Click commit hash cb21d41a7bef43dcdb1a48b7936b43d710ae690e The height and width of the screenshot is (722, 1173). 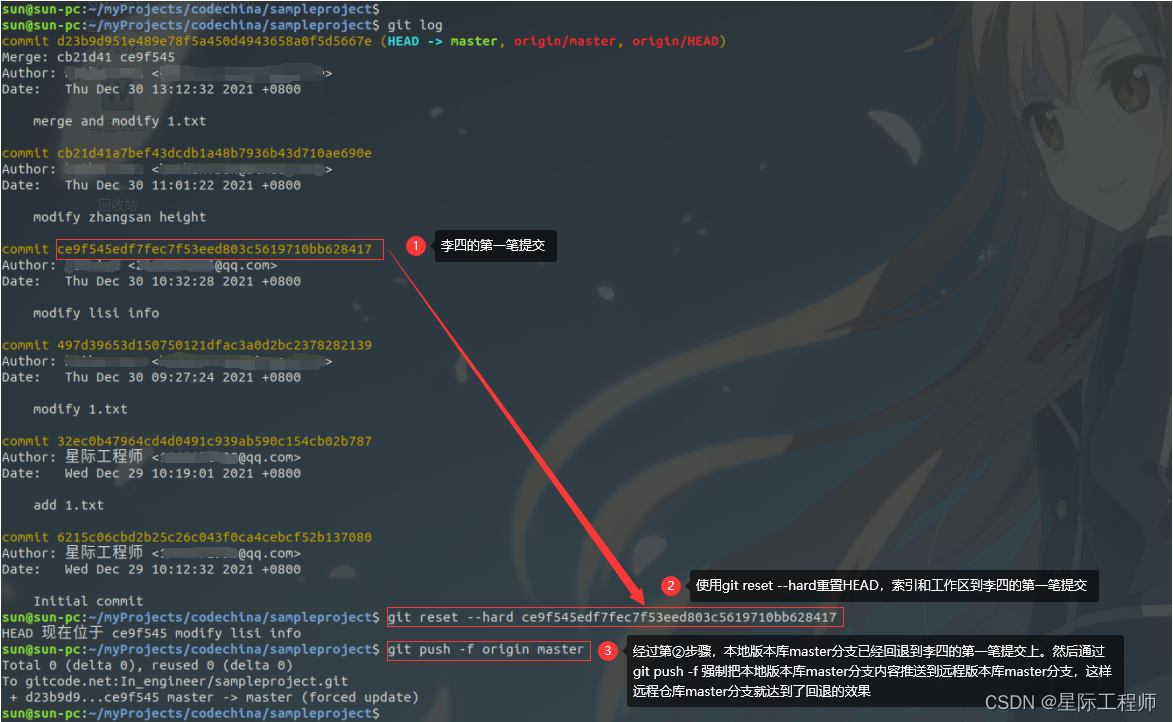(214, 153)
